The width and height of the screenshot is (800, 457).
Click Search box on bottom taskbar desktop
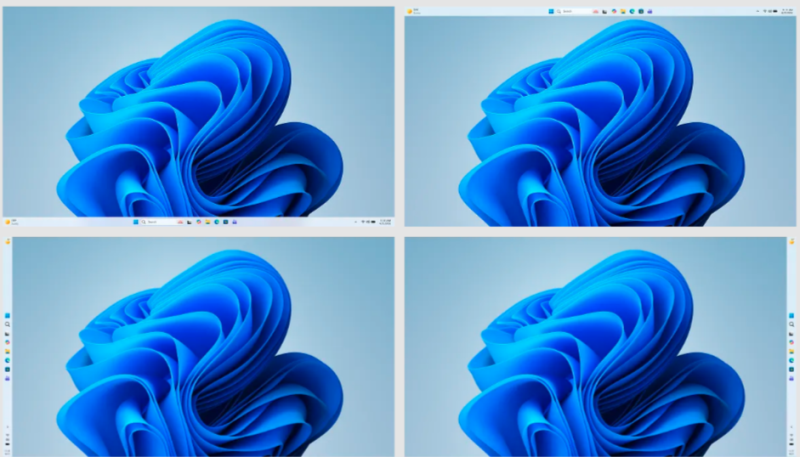pos(162,222)
